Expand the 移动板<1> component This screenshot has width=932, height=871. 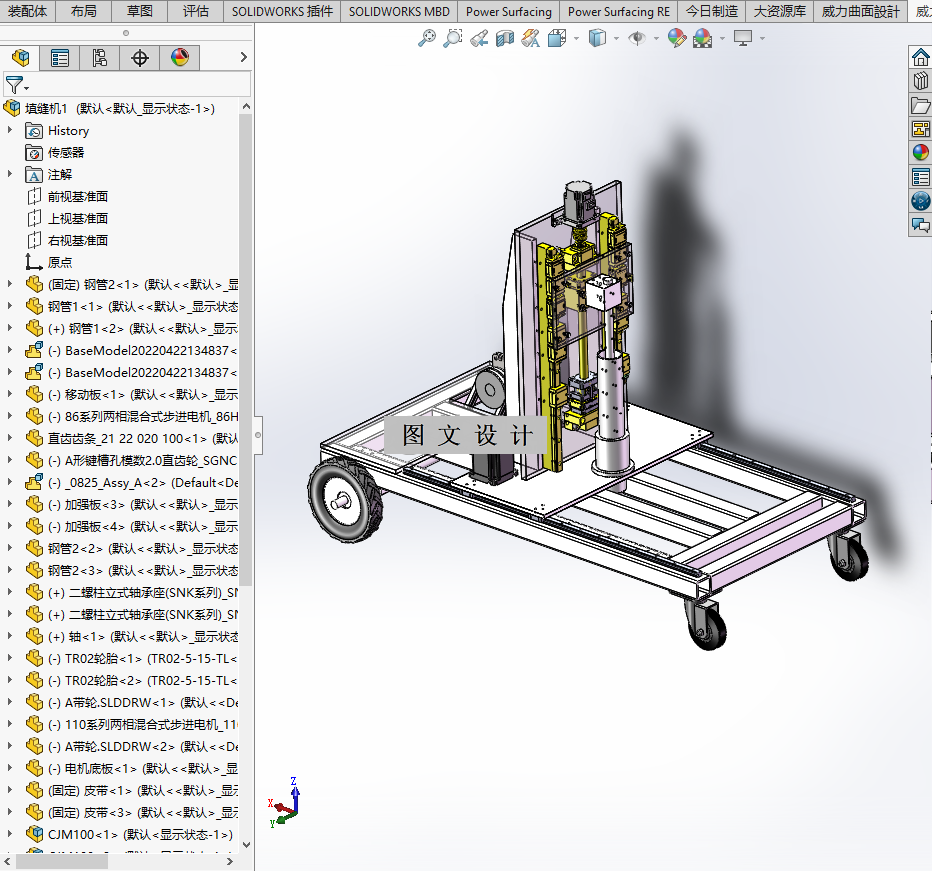pos(10,394)
